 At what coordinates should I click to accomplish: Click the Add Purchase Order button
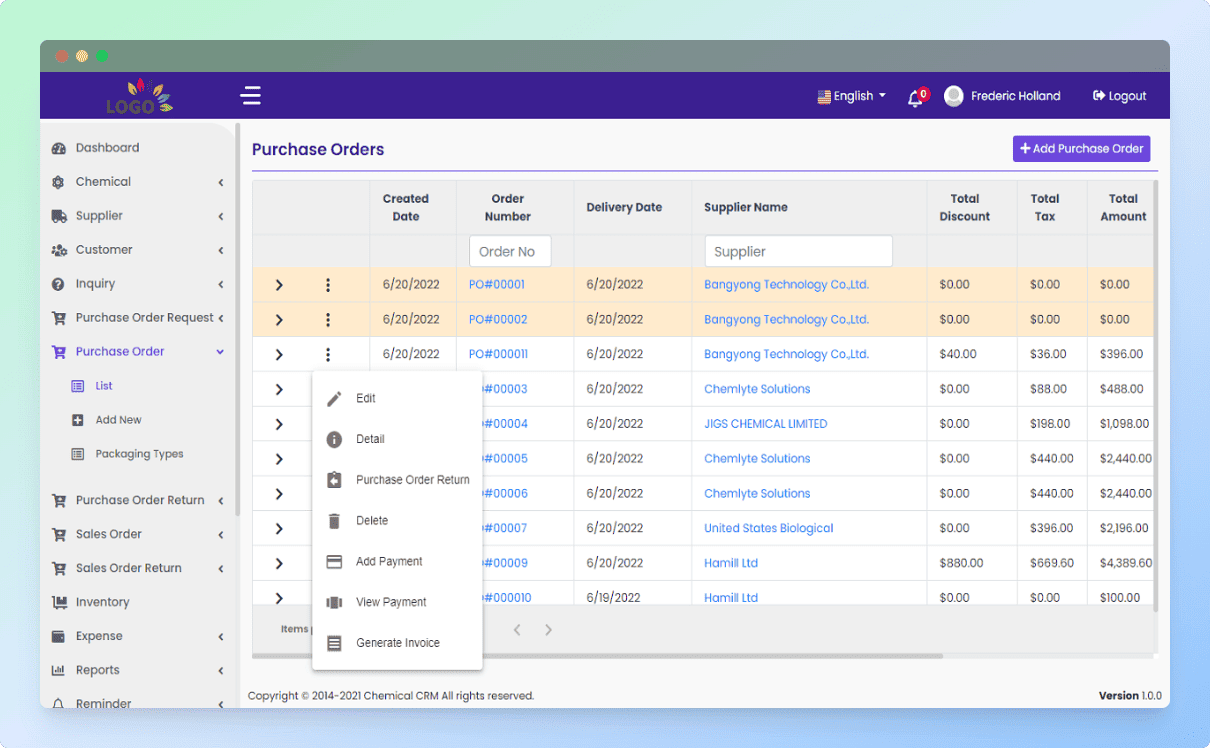(1081, 149)
